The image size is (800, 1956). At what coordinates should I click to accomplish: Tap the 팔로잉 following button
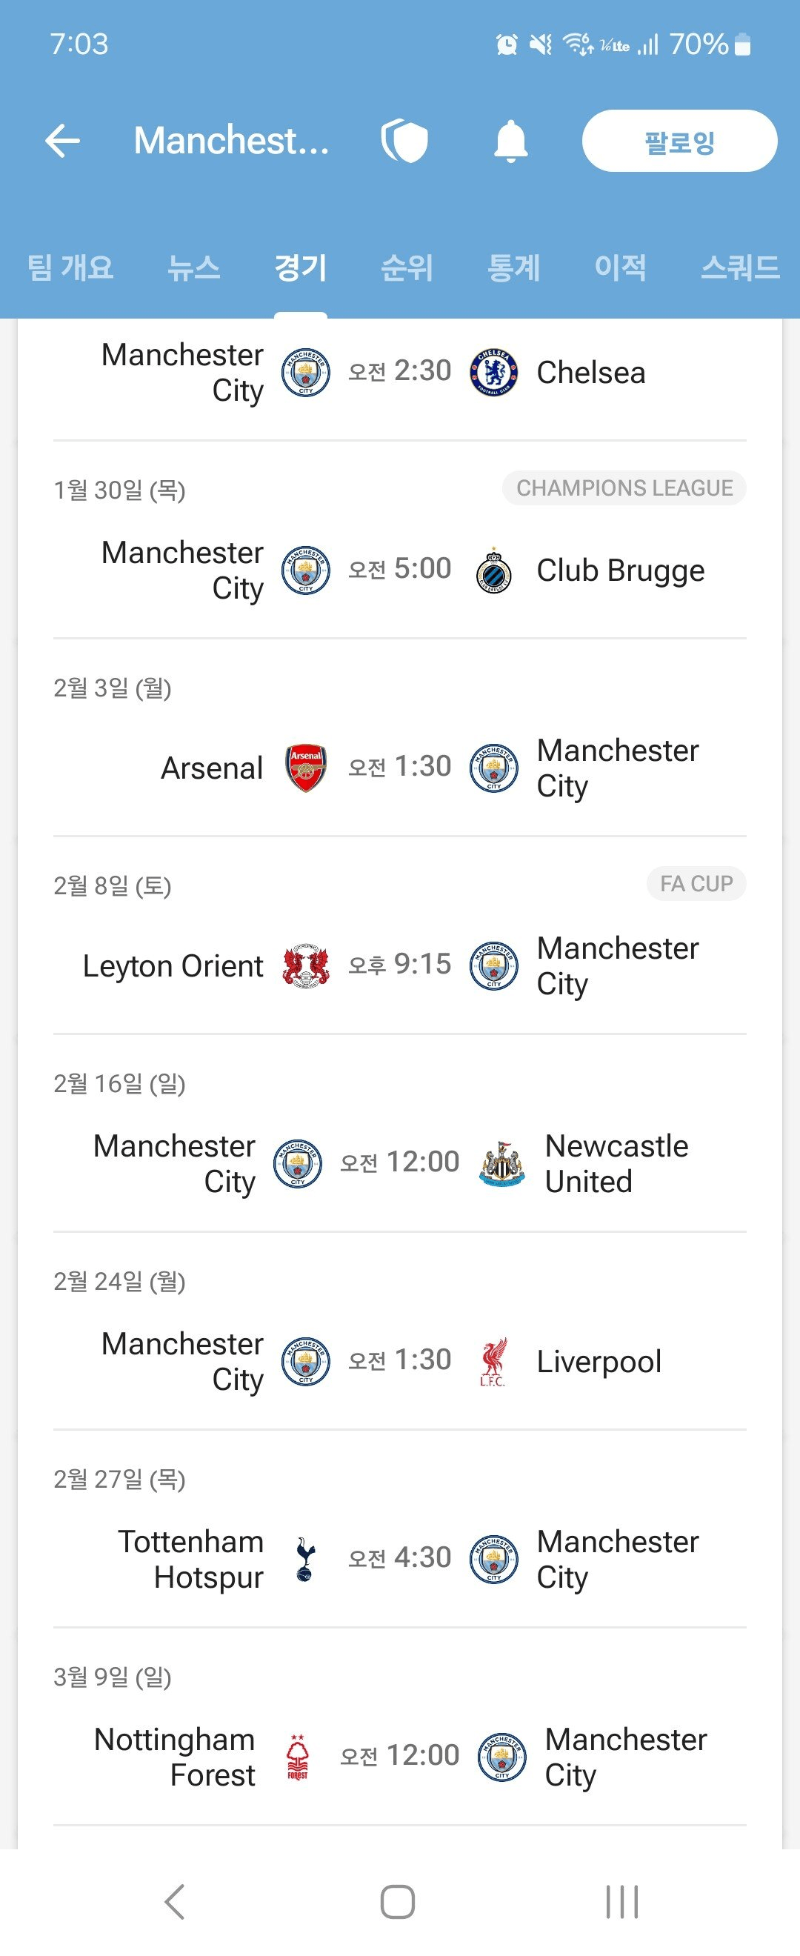(680, 141)
